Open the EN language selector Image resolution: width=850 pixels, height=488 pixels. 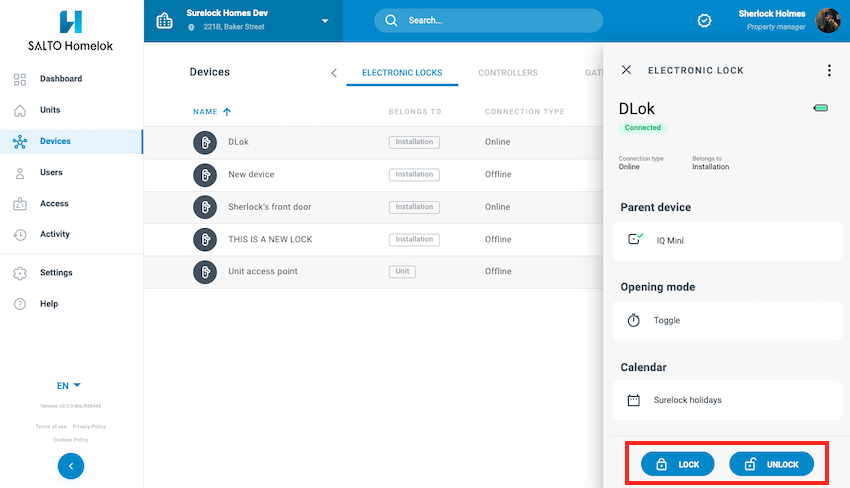69,385
